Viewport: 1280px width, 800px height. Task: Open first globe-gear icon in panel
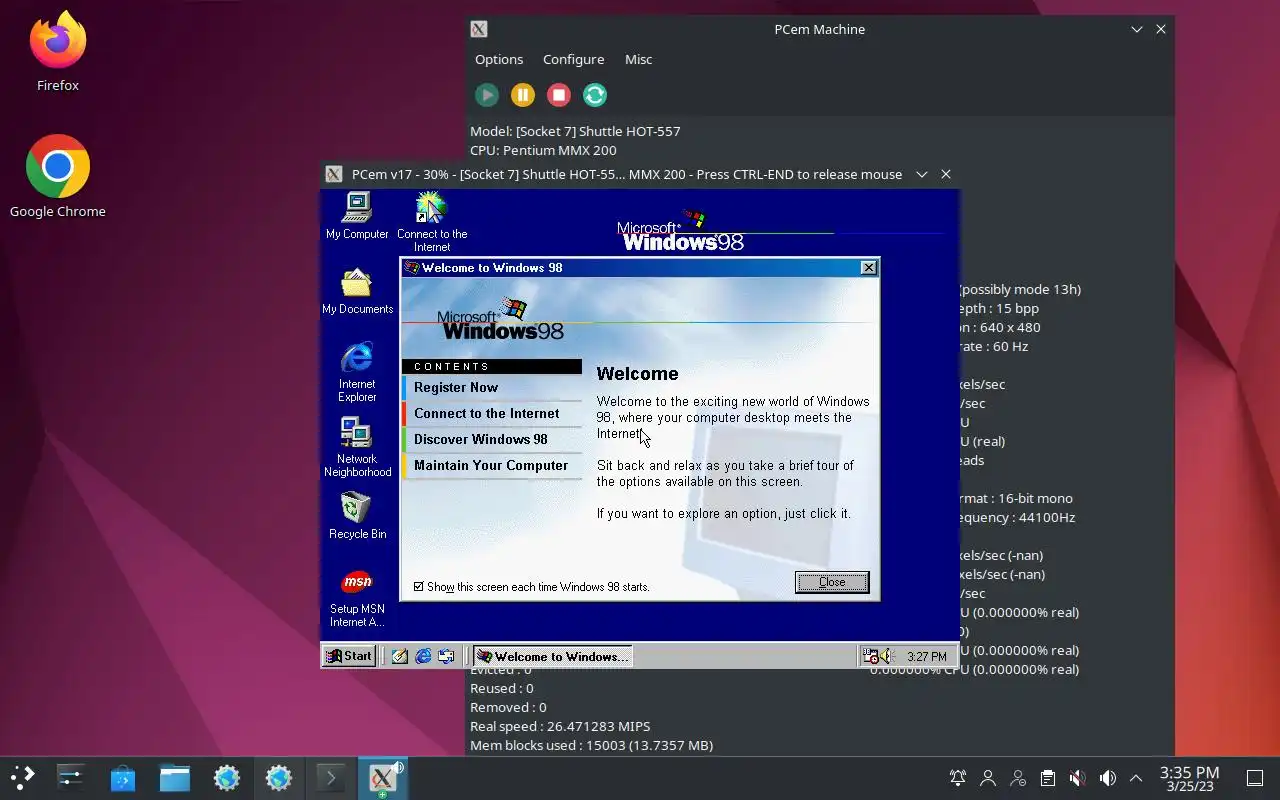pos(227,777)
